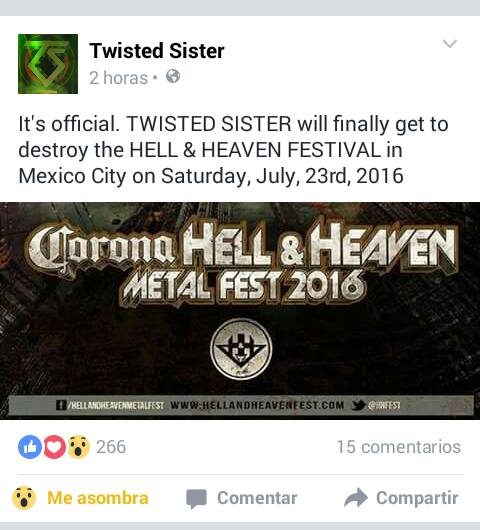The image size is (480, 530).
Task: Open the Hell & Heaven Metal Fest image
Action: [x=240, y=311]
